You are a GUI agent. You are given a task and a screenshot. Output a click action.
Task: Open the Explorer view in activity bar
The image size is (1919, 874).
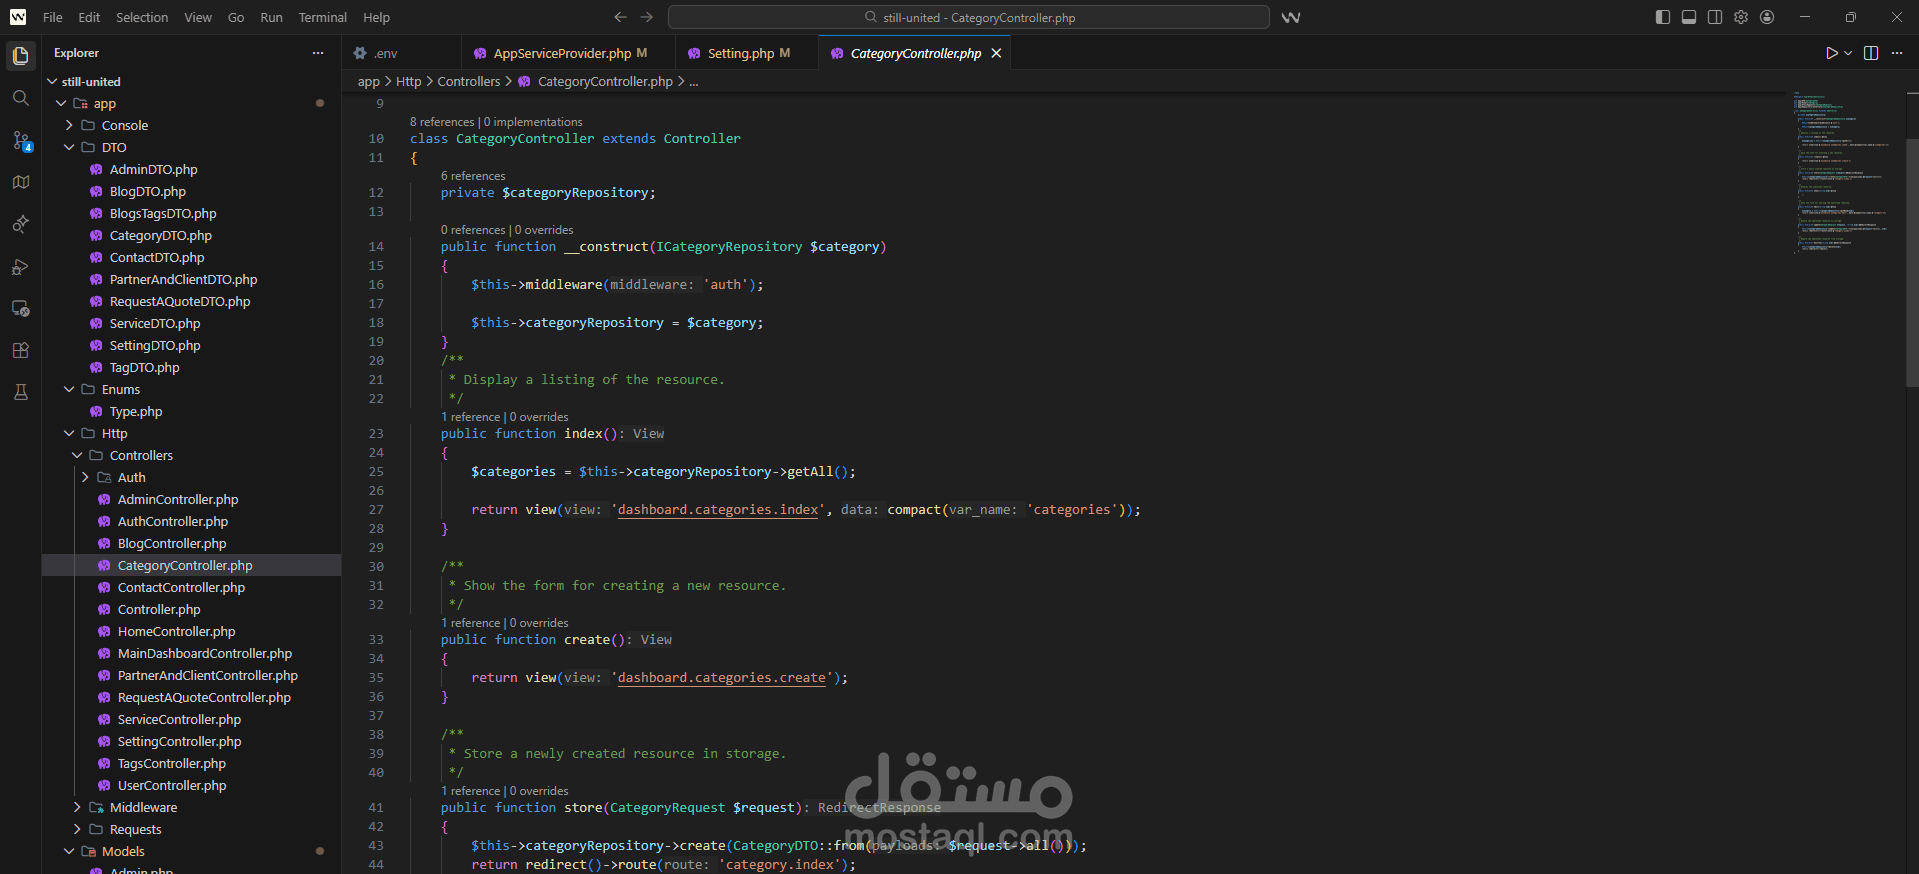(x=20, y=56)
